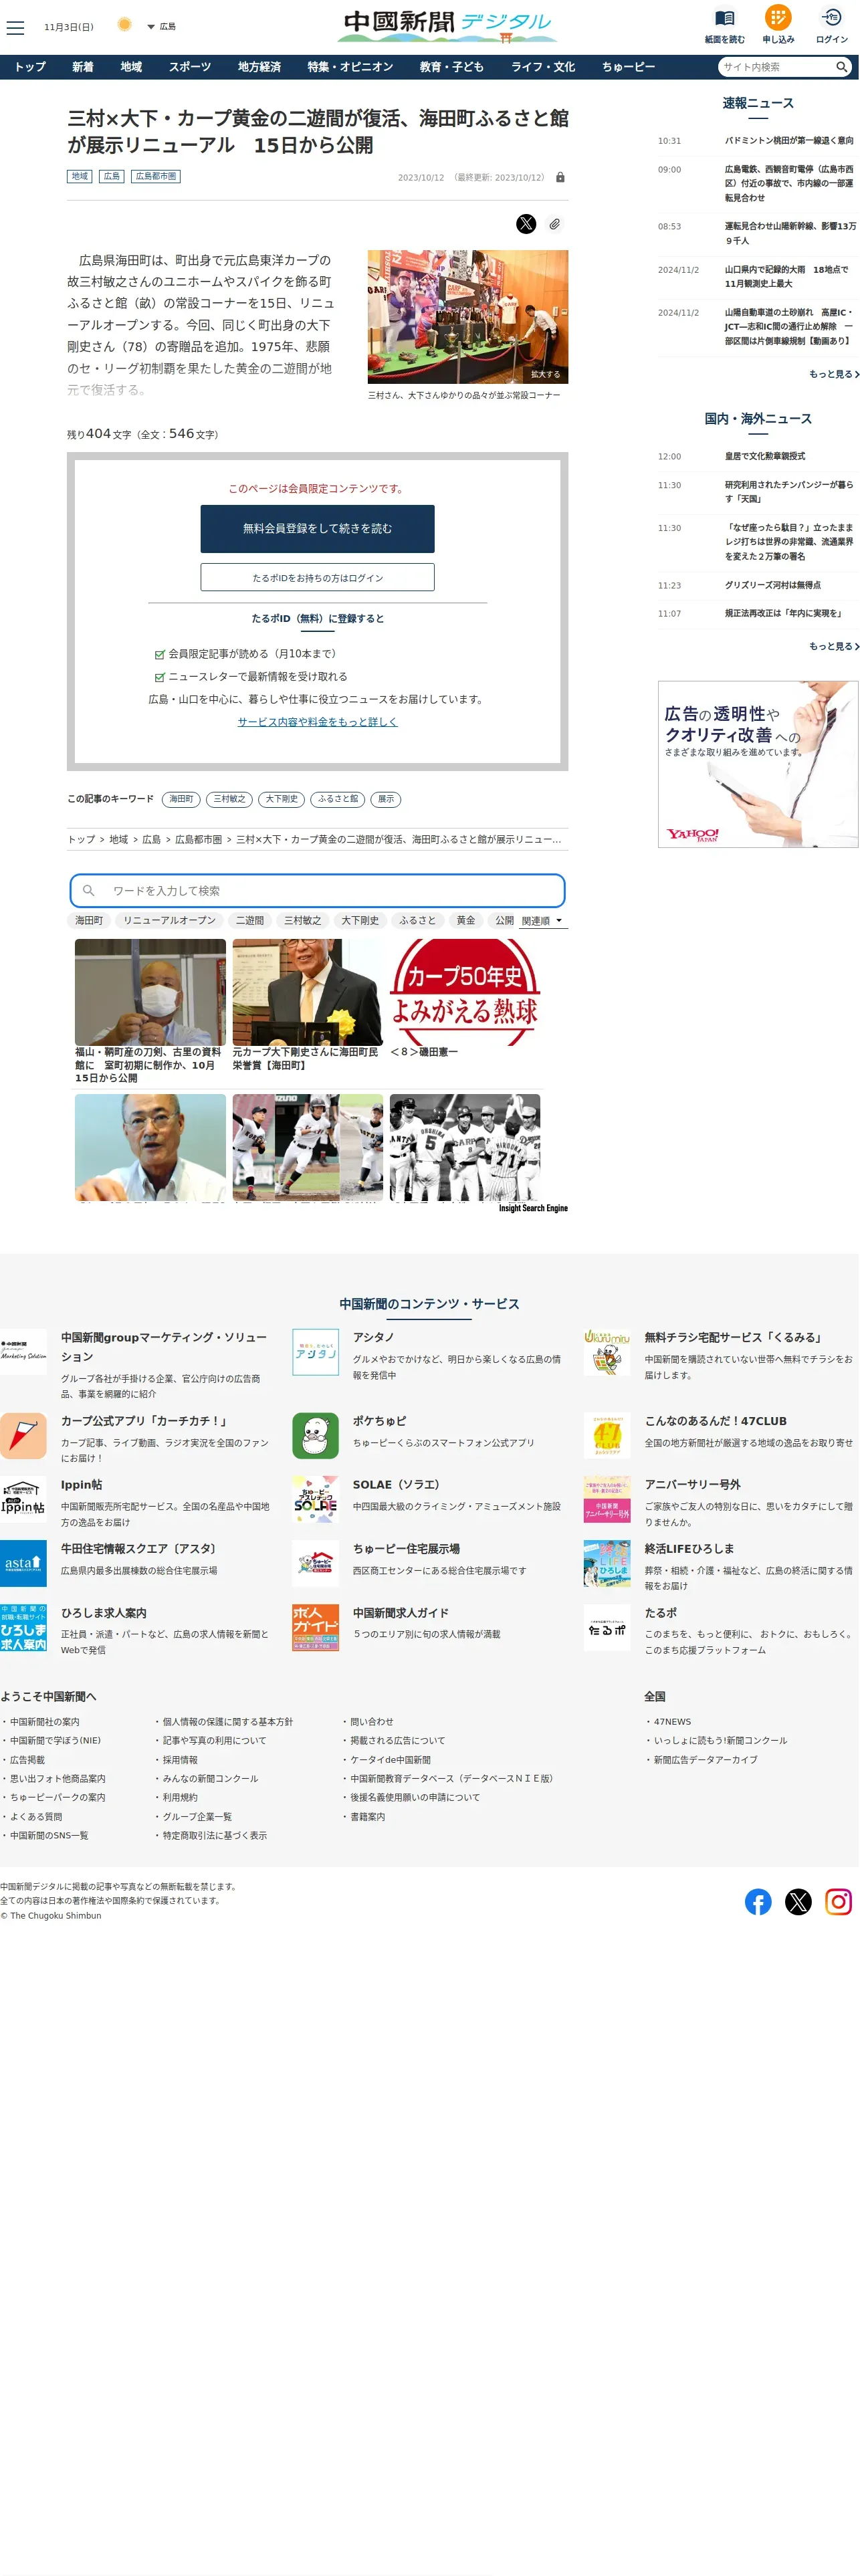Viewport: 860px width, 2576px height.
Task: Click the 求人ガイド orange logo
Action: point(315,1627)
